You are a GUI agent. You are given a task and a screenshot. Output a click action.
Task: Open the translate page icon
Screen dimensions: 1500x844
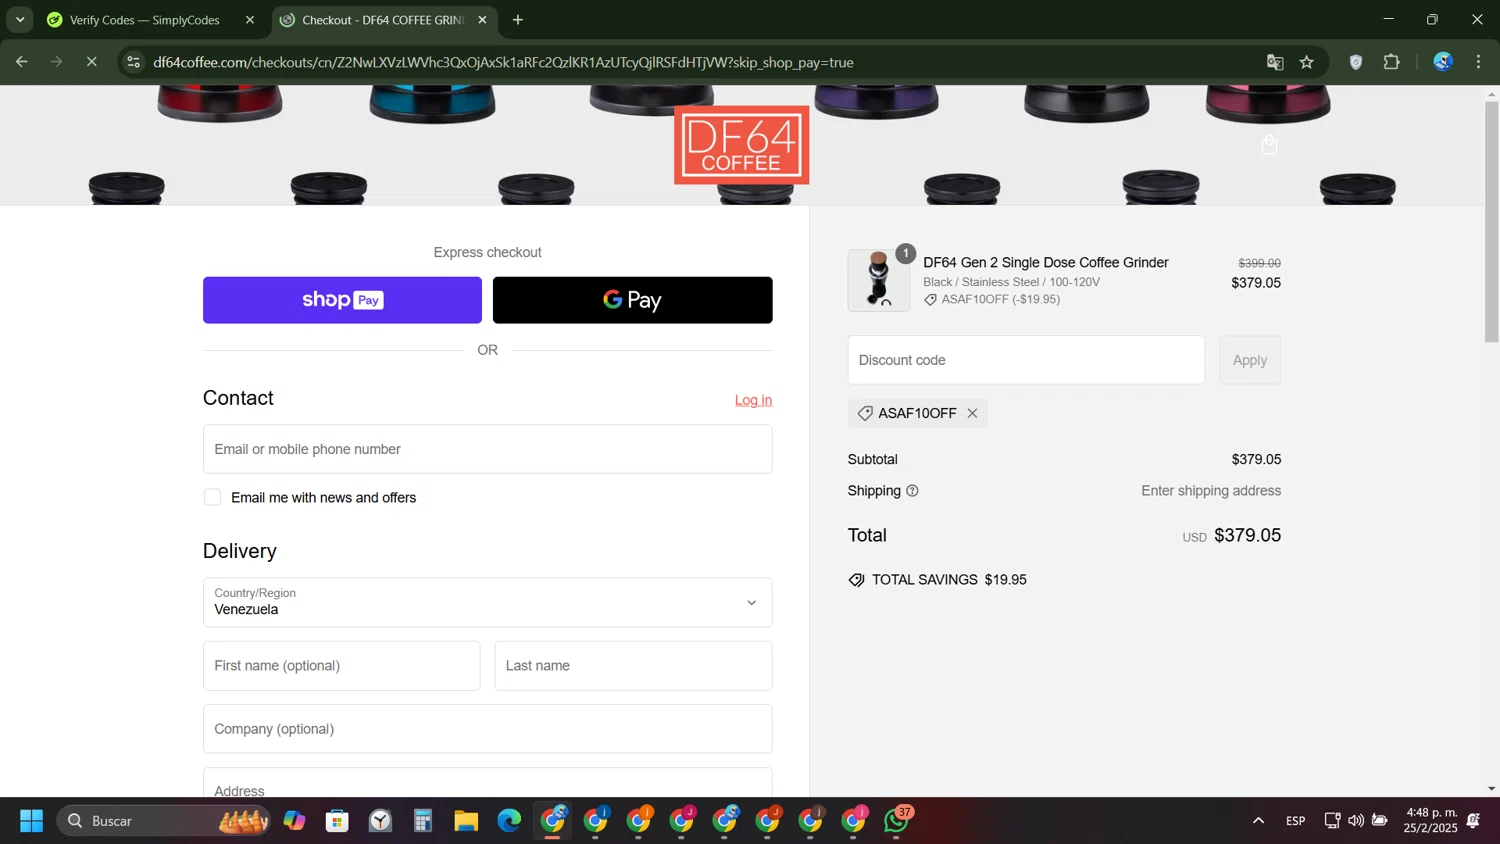(1275, 62)
